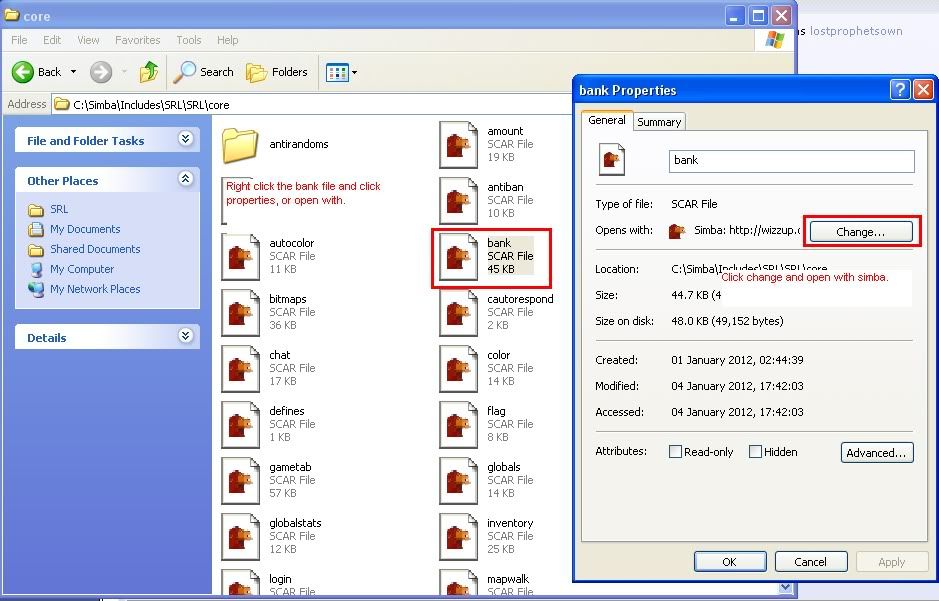Switch to the Summary tab
This screenshot has width=939, height=601.
659,122
